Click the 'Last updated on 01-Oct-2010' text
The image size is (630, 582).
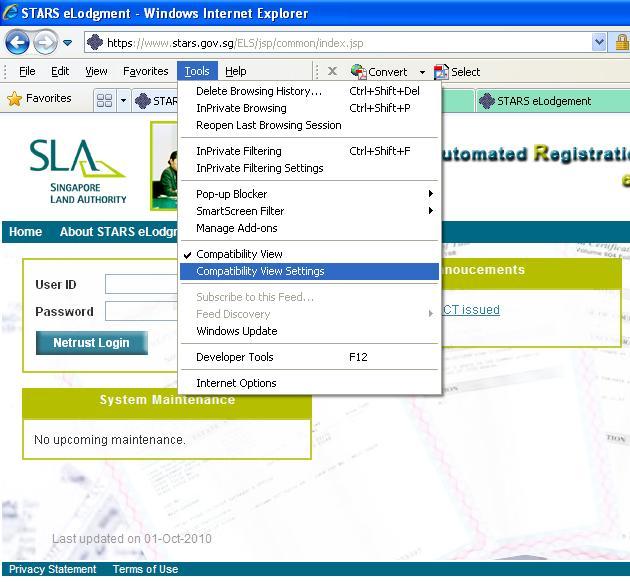(x=132, y=539)
